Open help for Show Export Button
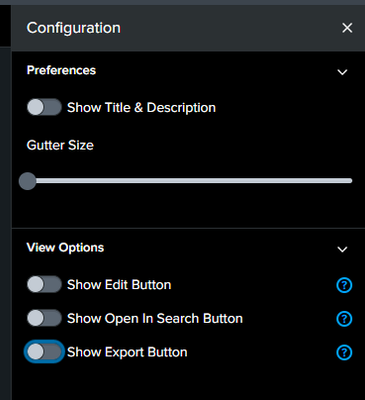The width and height of the screenshot is (365, 400). 344,353
